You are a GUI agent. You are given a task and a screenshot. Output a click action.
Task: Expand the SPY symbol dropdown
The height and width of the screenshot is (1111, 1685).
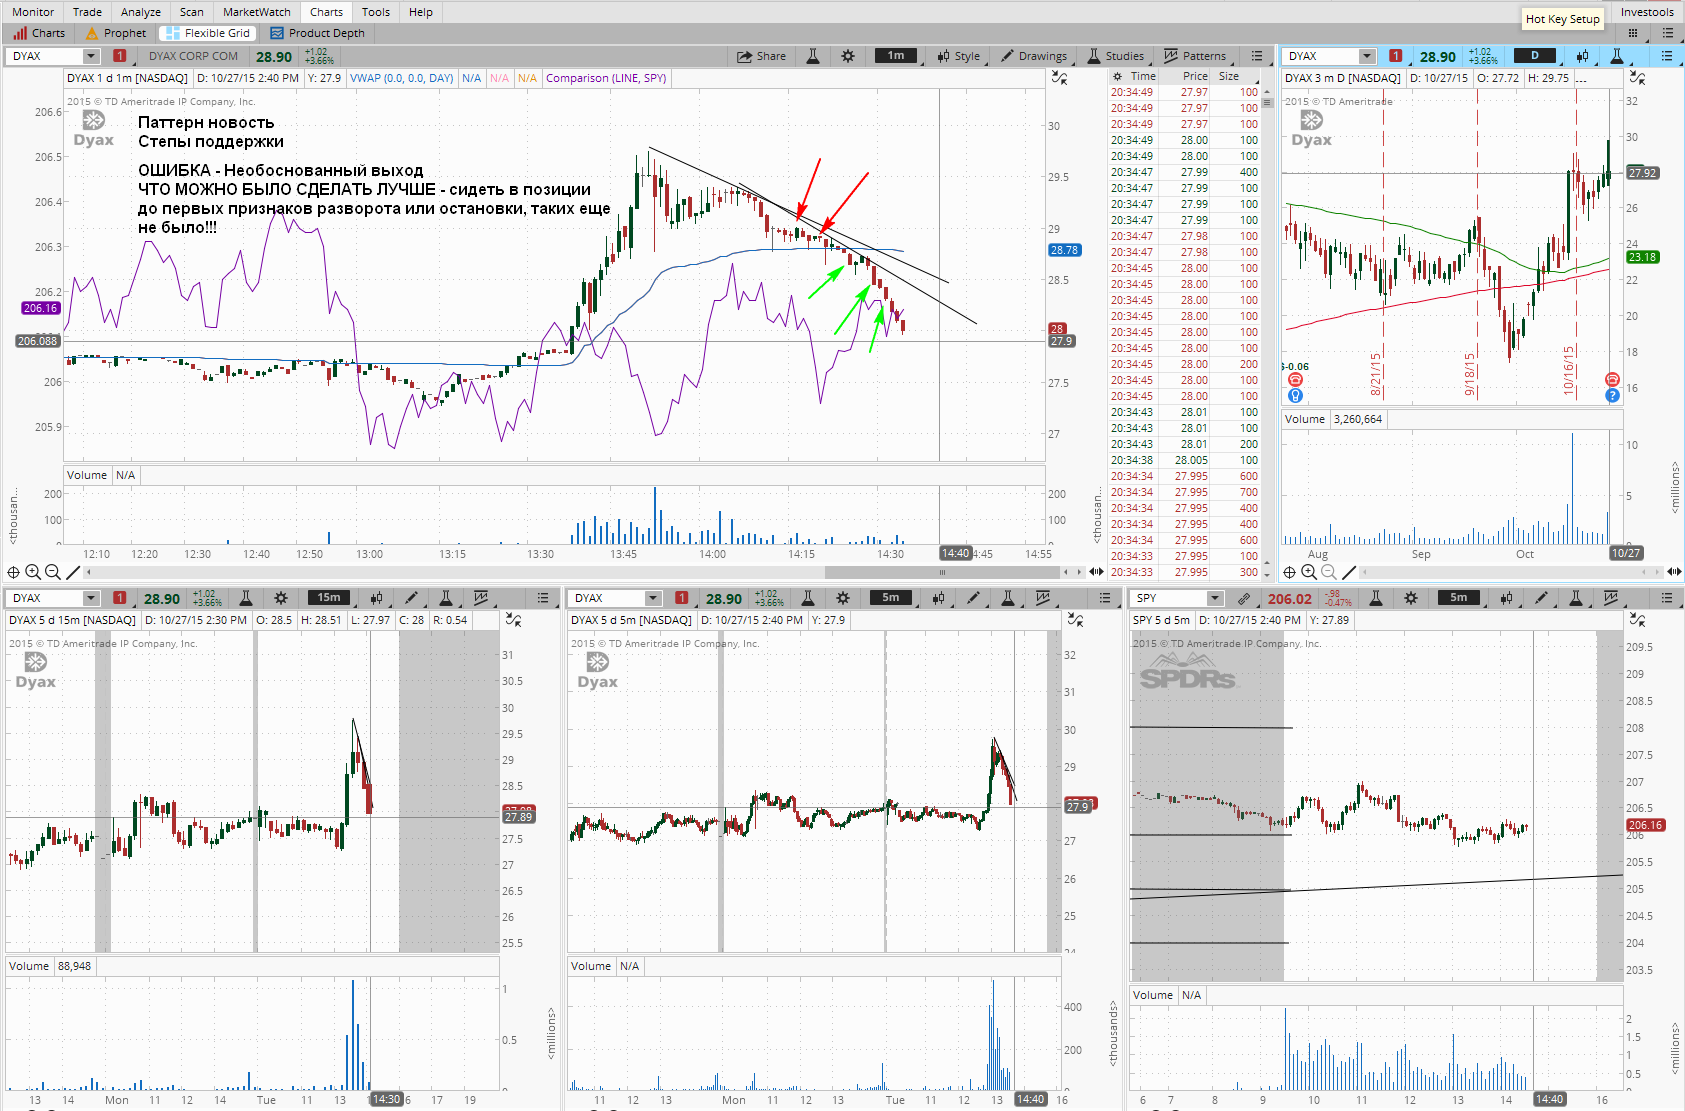point(1216,598)
